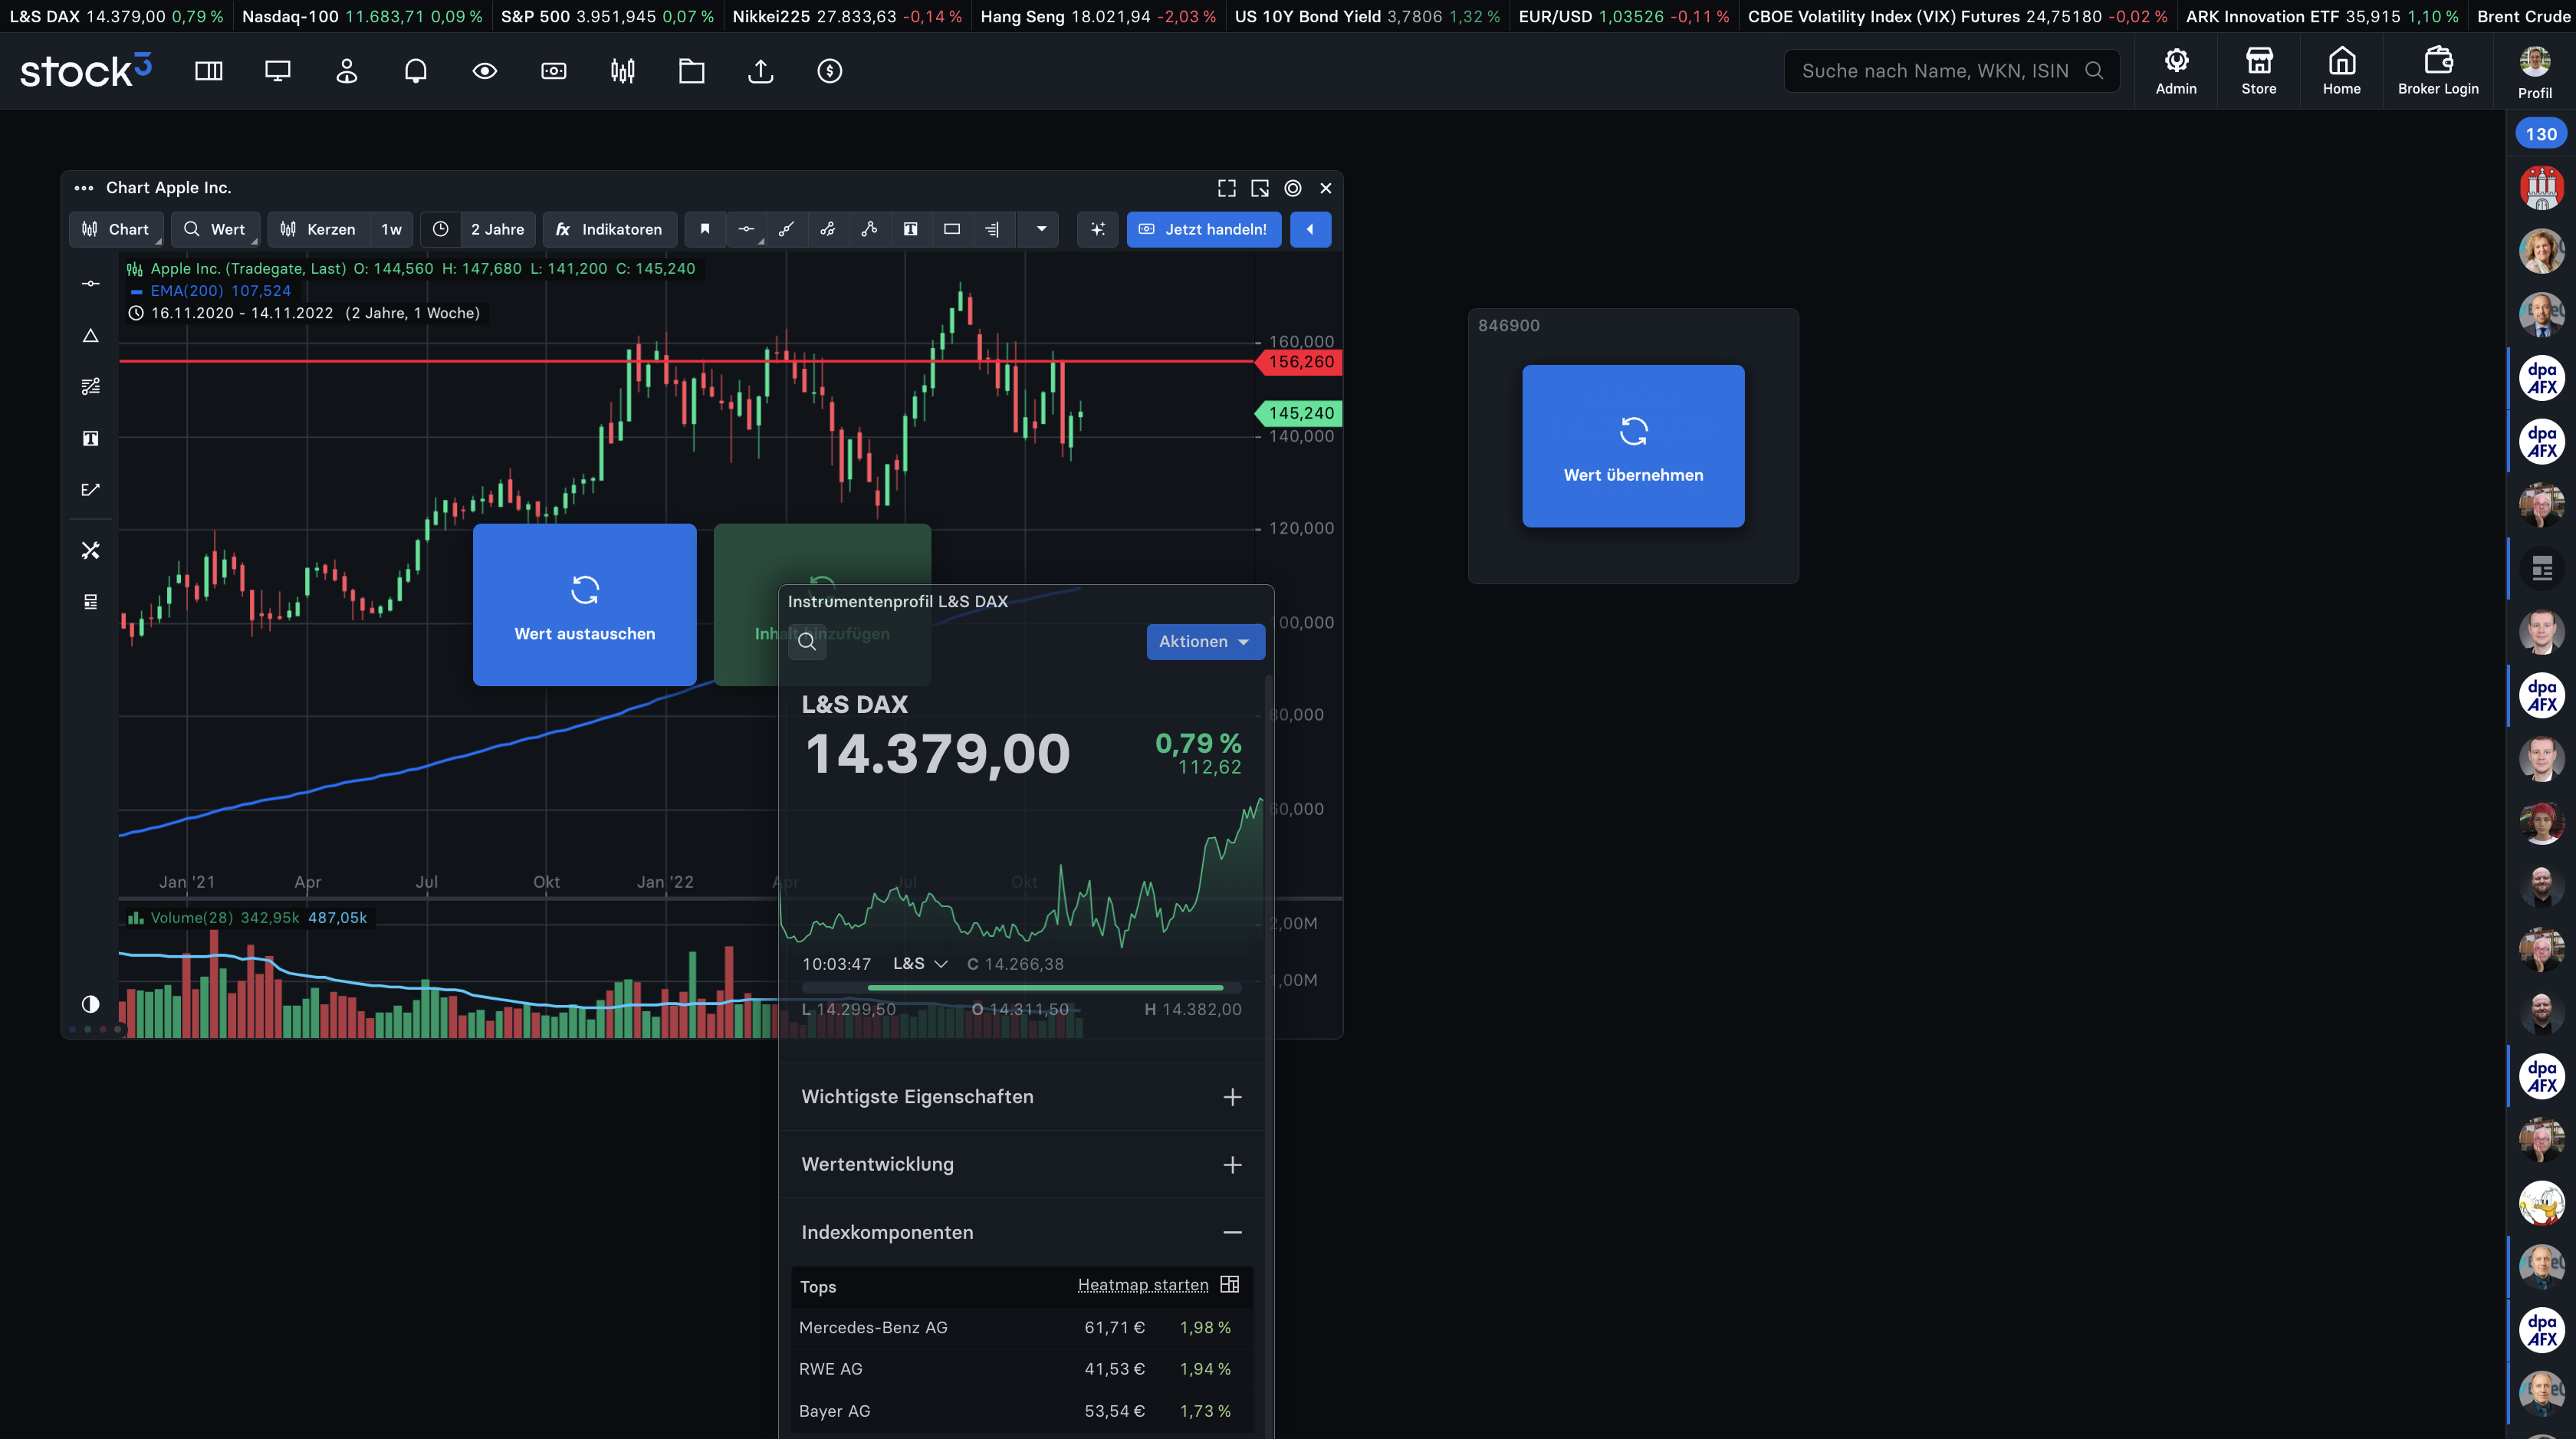Click the 130 notifications badge in right sidebar
Image resolution: width=2576 pixels, height=1439 pixels.
(x=2540, y=134)
